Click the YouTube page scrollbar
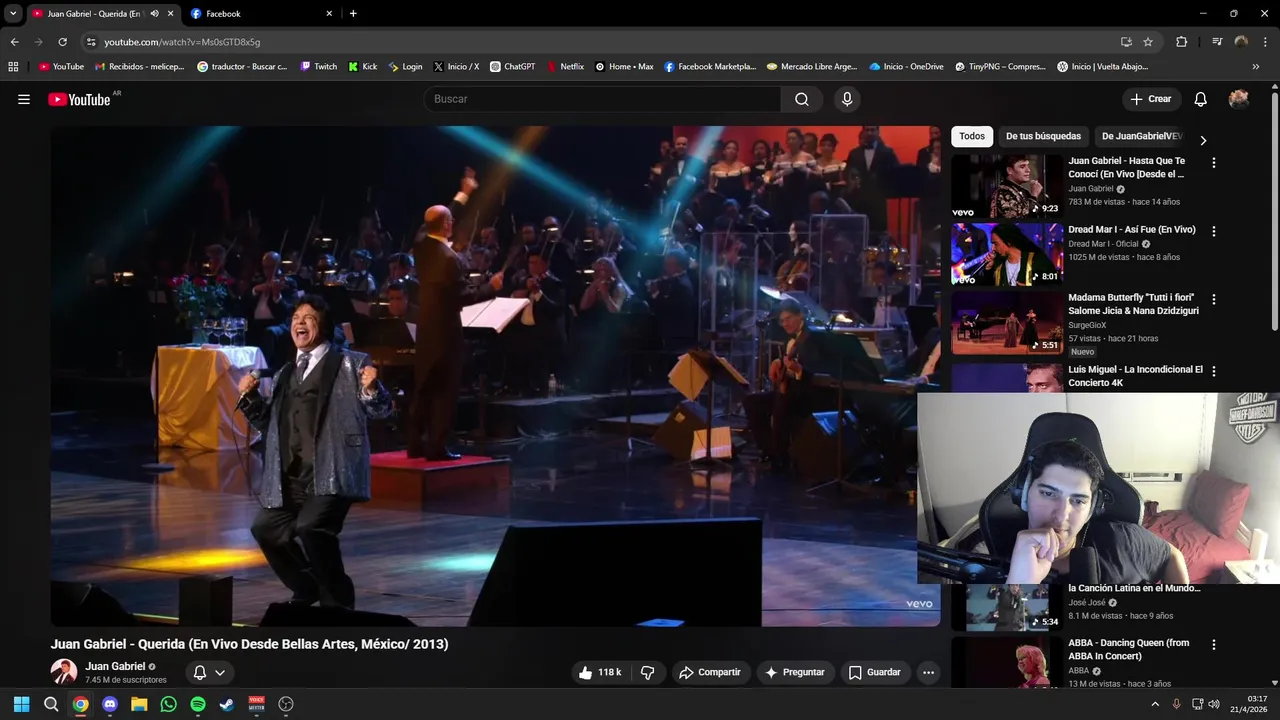 tap(1274, 210)
